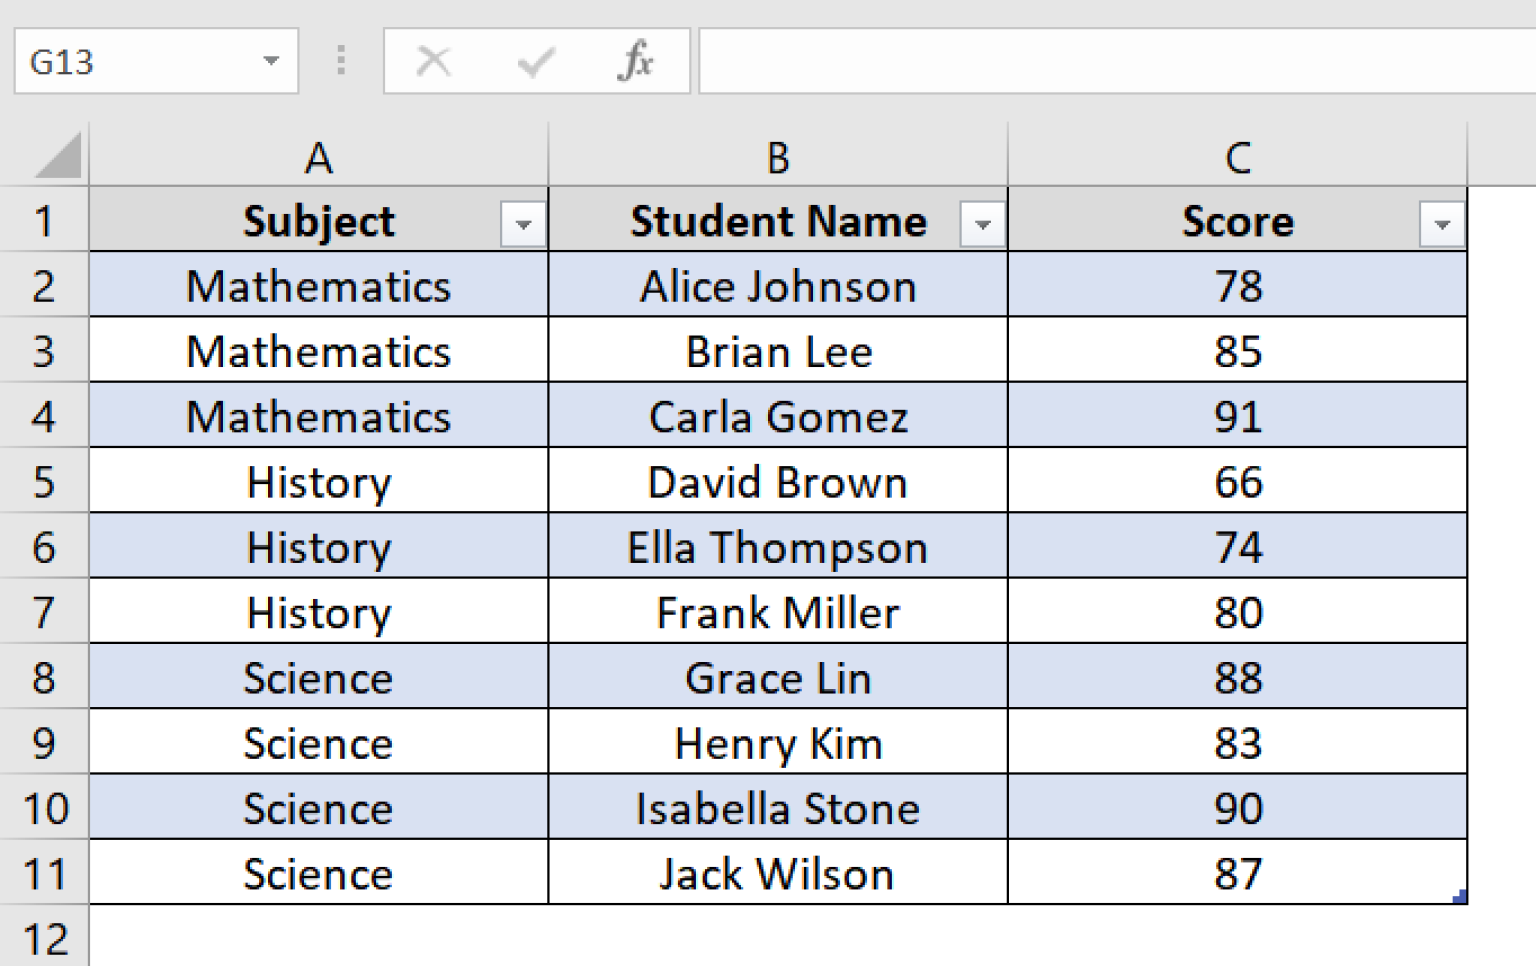This screenshot has height=966, width=1536.
Task: Click the Insert Function fx icon
Action: click(x=637, y=62)
